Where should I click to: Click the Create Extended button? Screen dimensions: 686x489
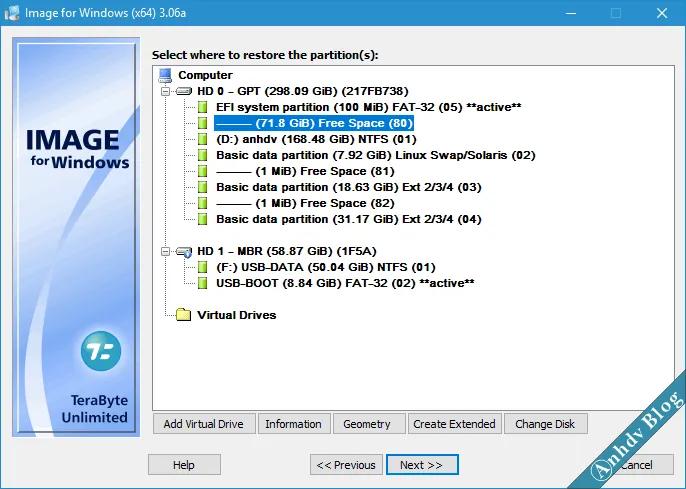pyautogui.click(x=454, y=424)
